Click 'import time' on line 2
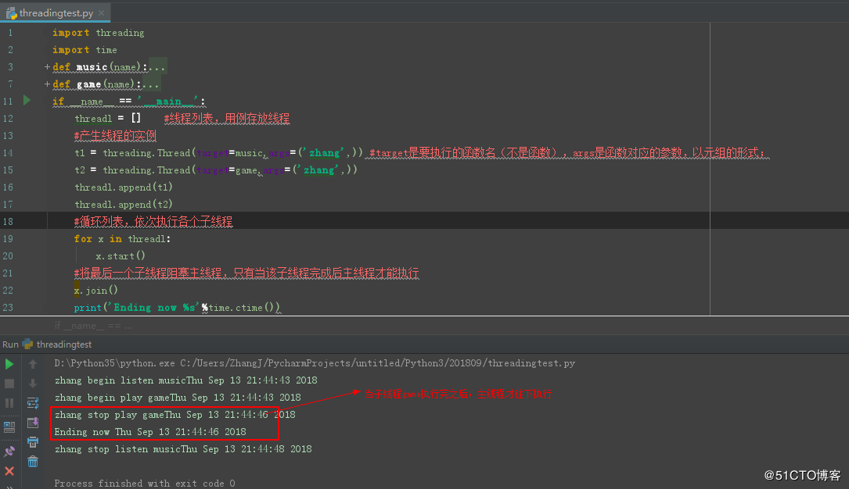The height and width of the screenshot is (489, 849). click(84, 50)
